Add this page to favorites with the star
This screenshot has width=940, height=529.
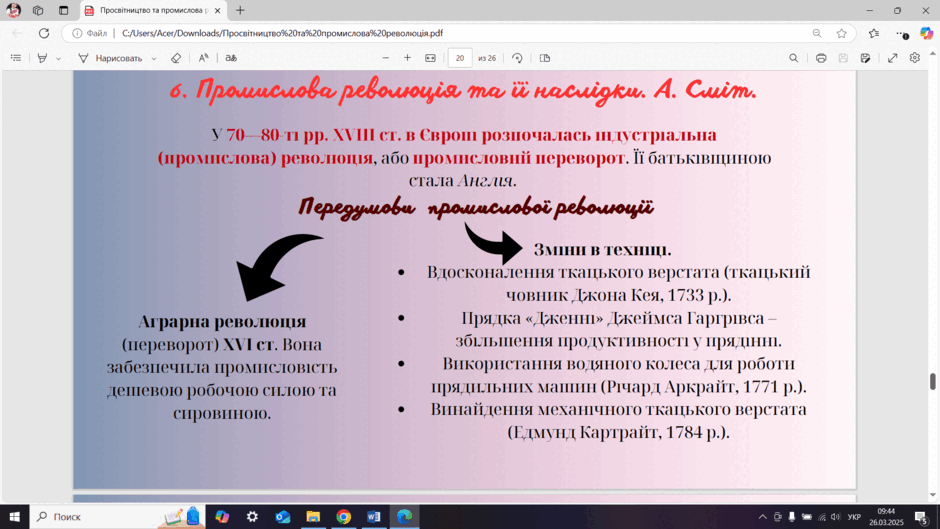(x=842, y=34)
